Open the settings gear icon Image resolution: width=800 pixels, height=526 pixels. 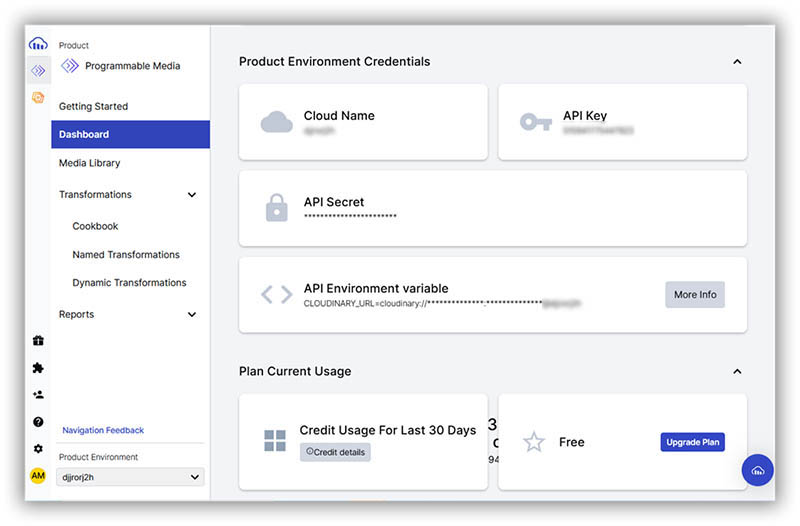(x=38, y=448)
